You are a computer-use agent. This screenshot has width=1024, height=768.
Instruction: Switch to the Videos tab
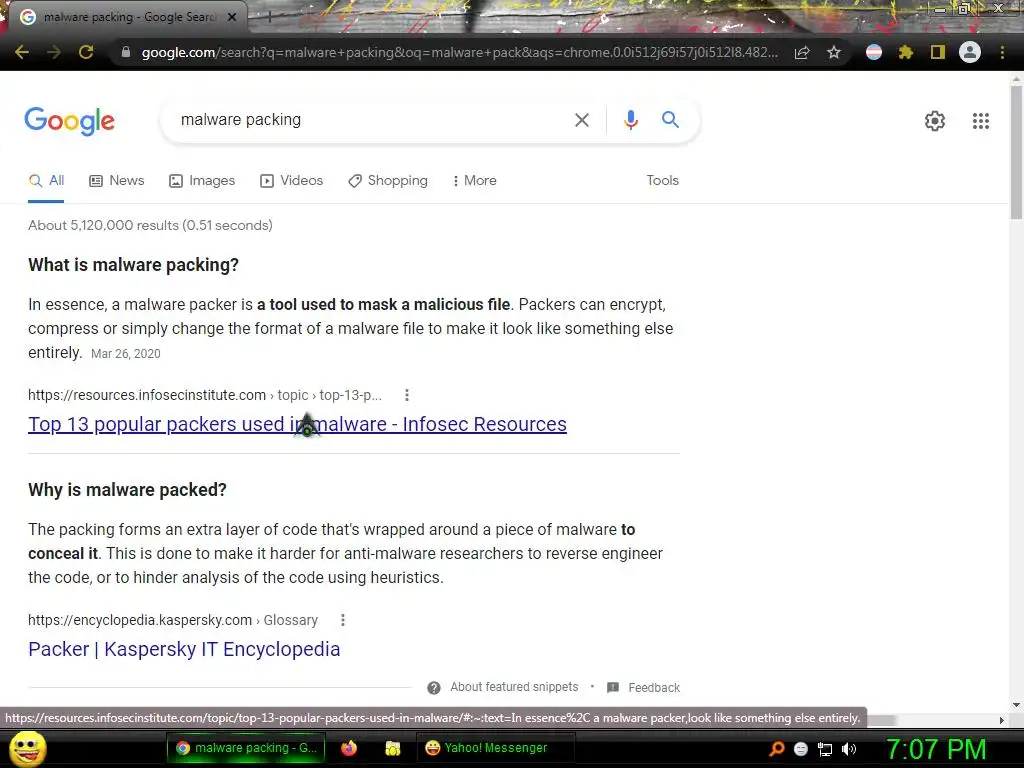pos(291,181)
